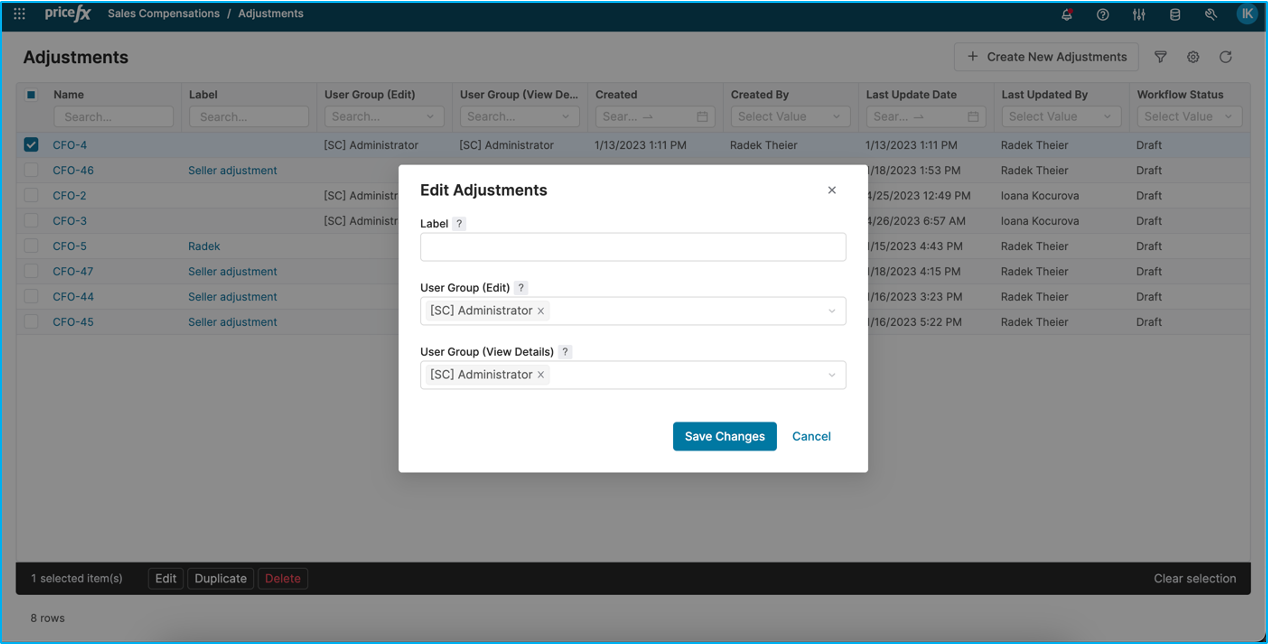1268x644 pixels.
Task: Click the help question mark icon in header
Action: pyautogui.click(x=1103, y=14)
